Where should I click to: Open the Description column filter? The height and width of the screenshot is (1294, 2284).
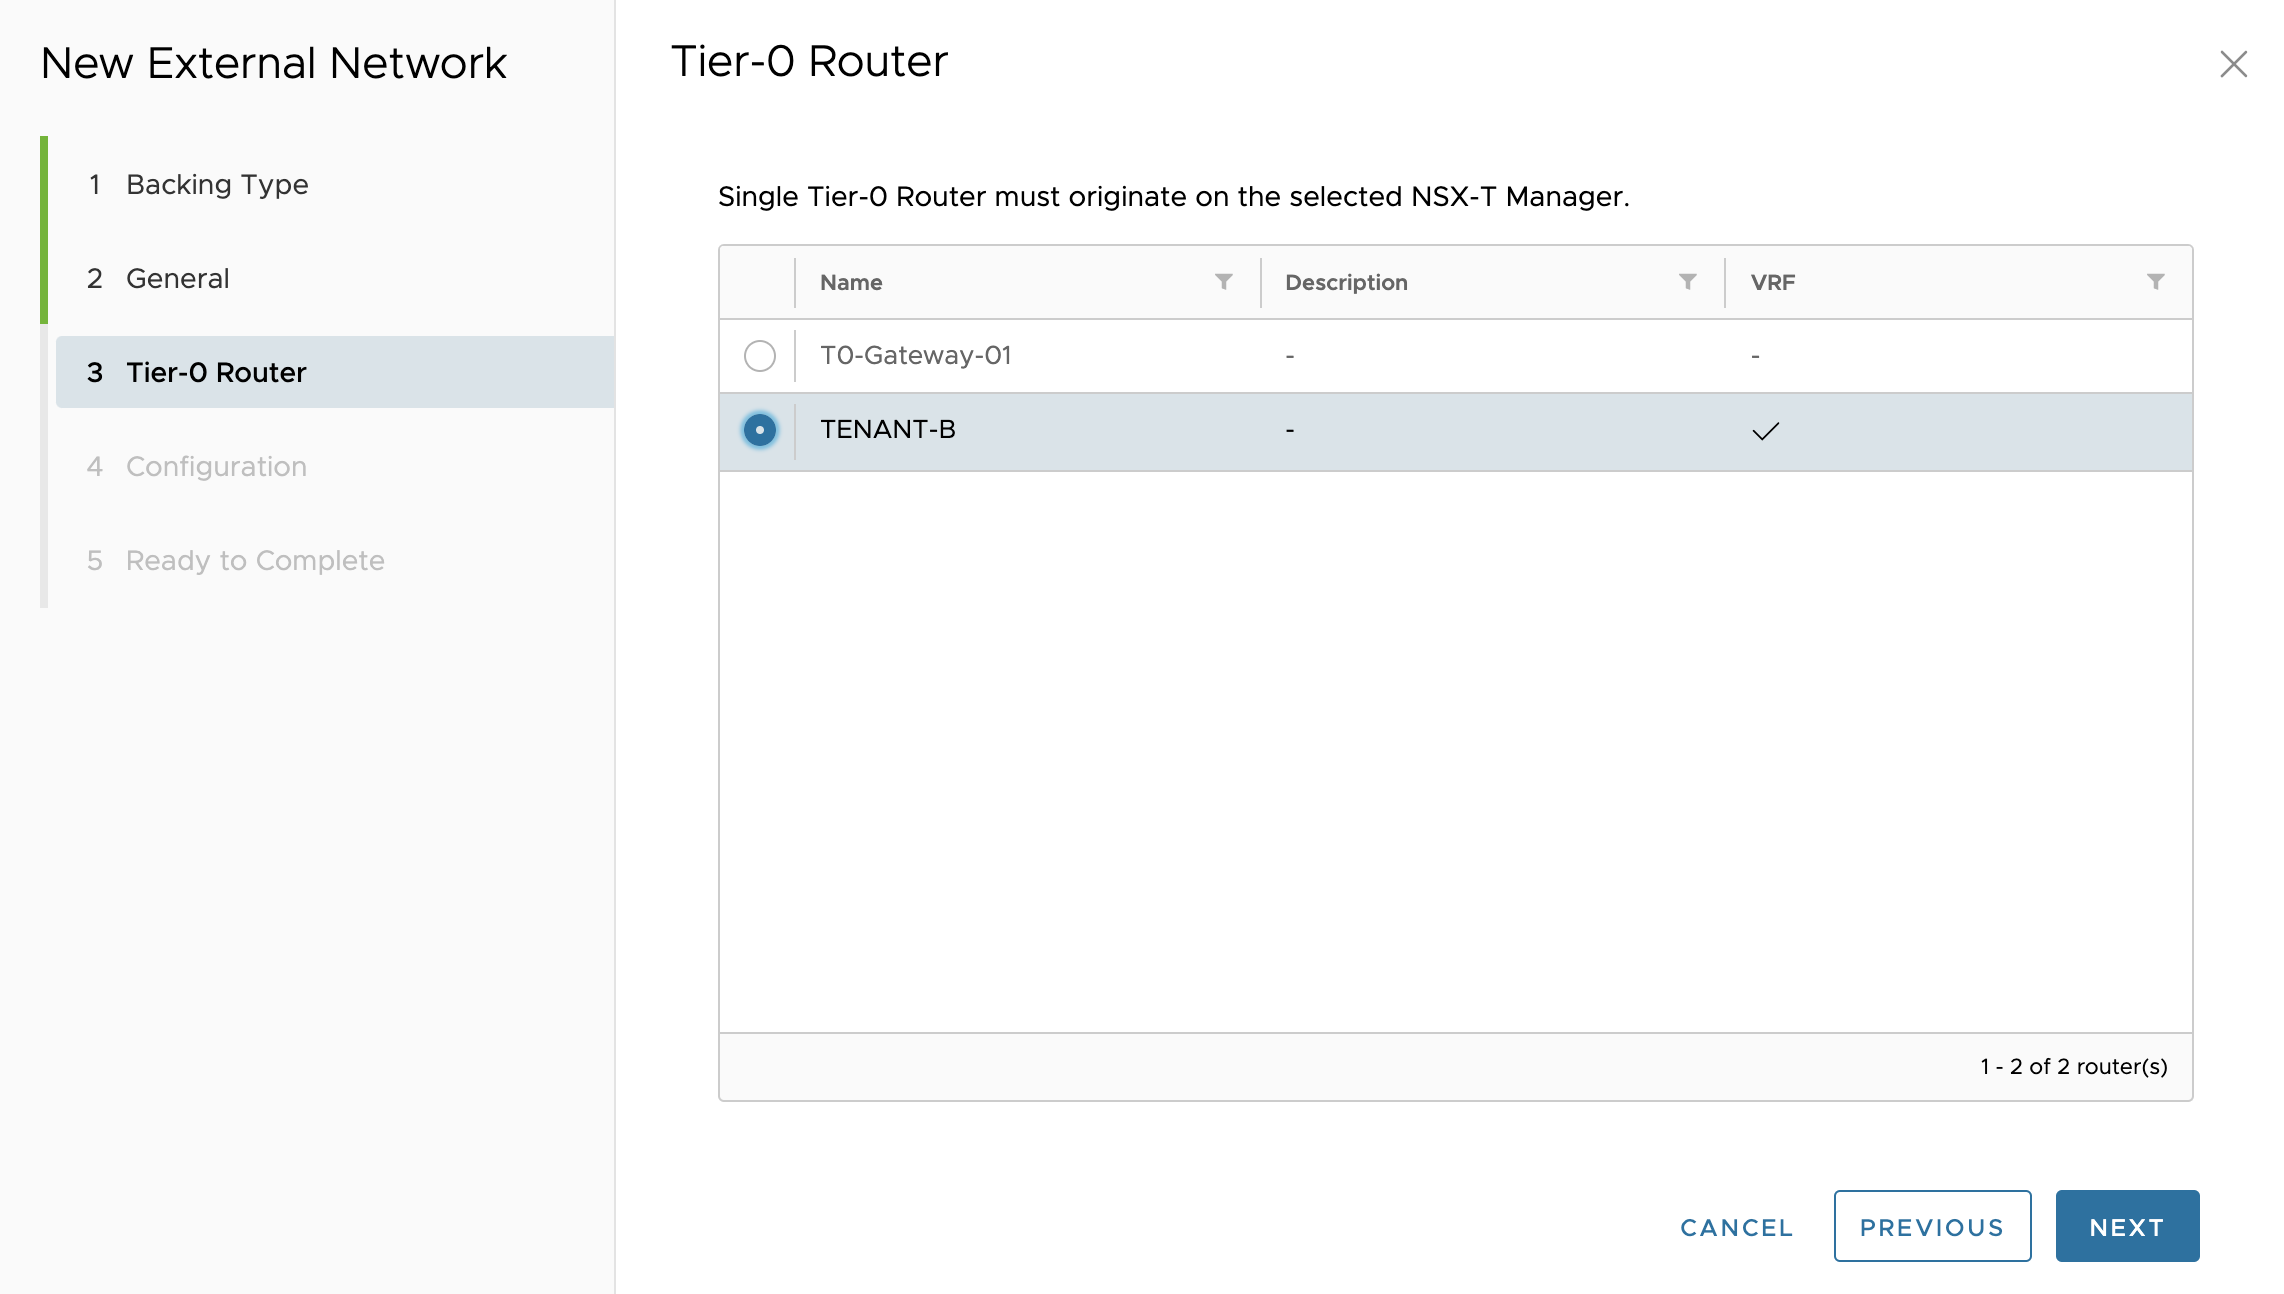click(x=1687, y=282)
